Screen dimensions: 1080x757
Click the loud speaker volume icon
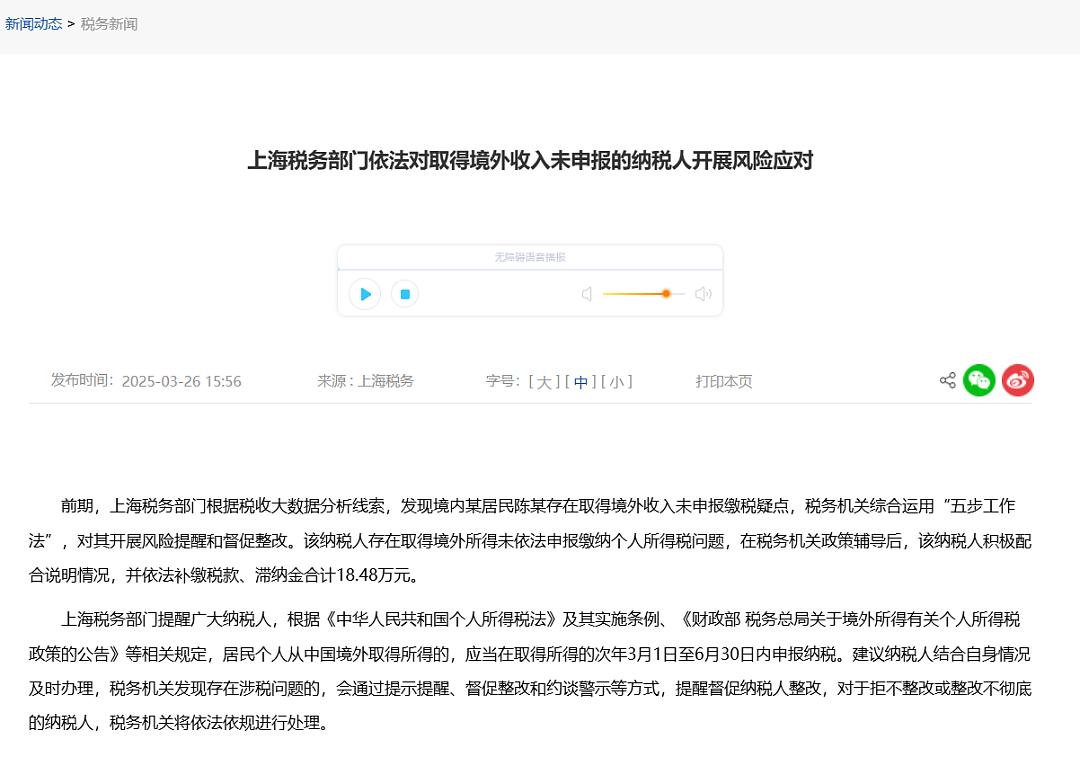click(x=703, y=294)
